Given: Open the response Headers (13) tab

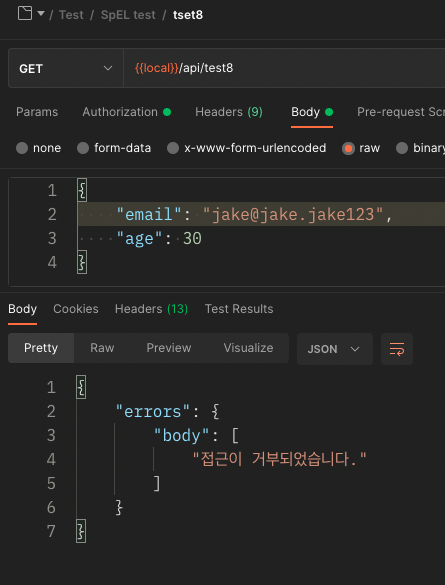Looking at the screenshot, I should point(151,309).
